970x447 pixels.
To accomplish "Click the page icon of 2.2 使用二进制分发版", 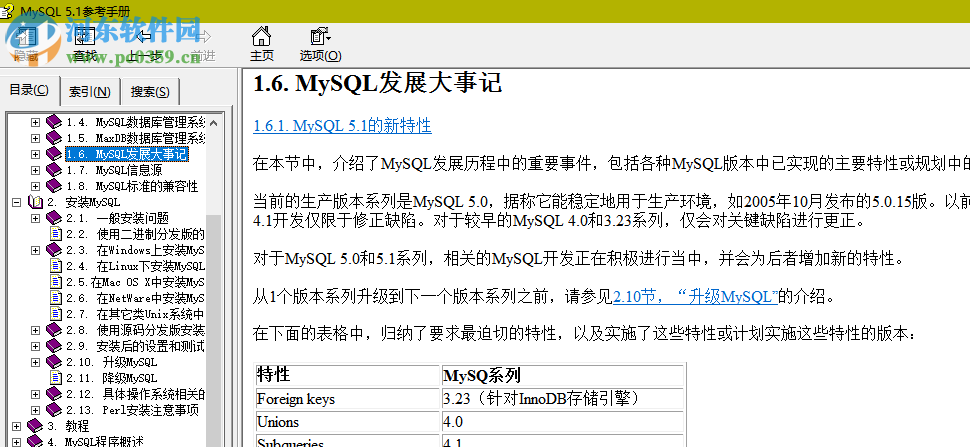I will 56,234.
